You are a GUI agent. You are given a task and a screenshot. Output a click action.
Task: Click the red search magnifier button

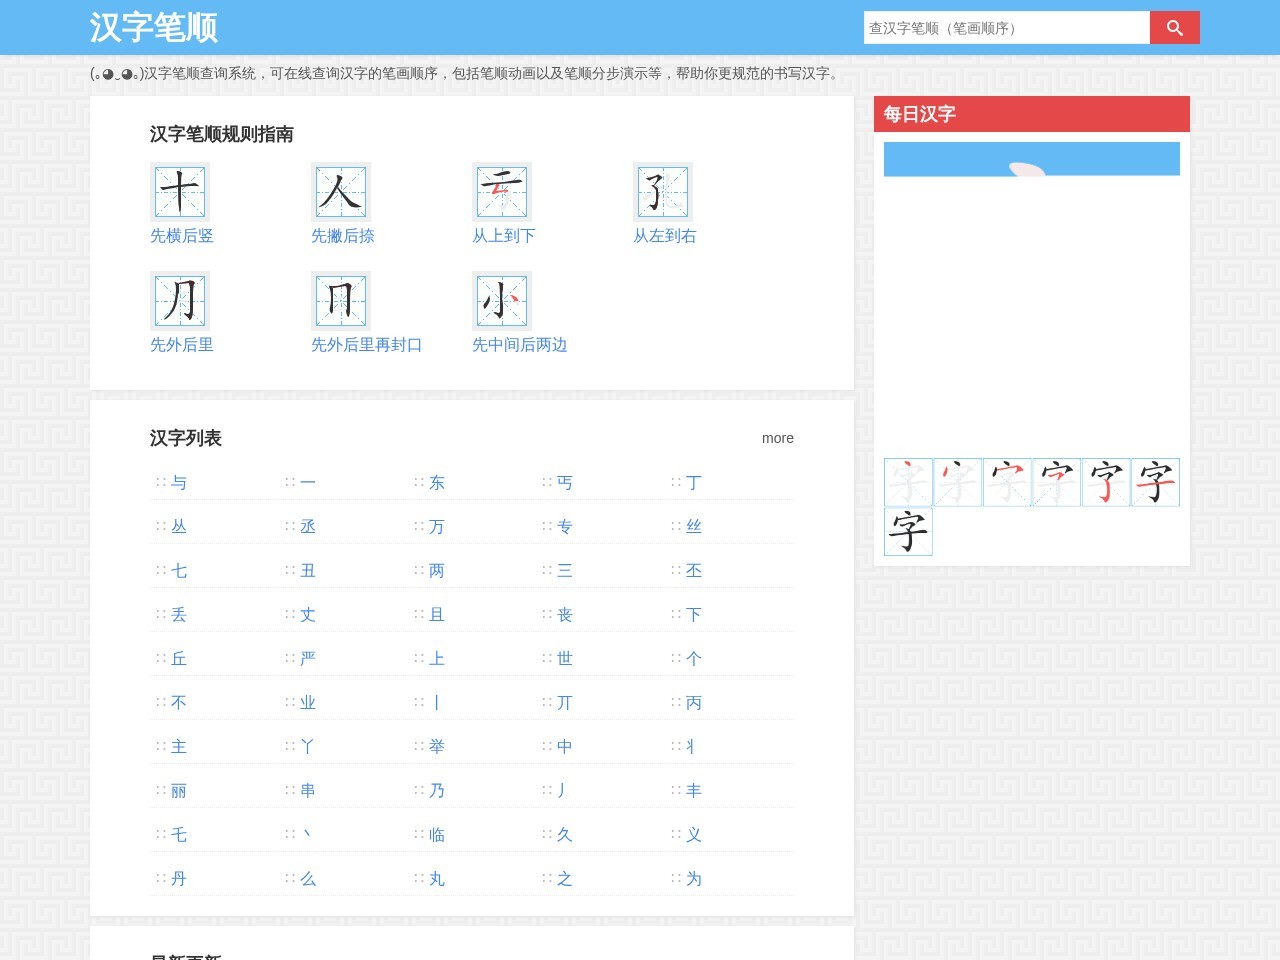tap(1174, 28)
